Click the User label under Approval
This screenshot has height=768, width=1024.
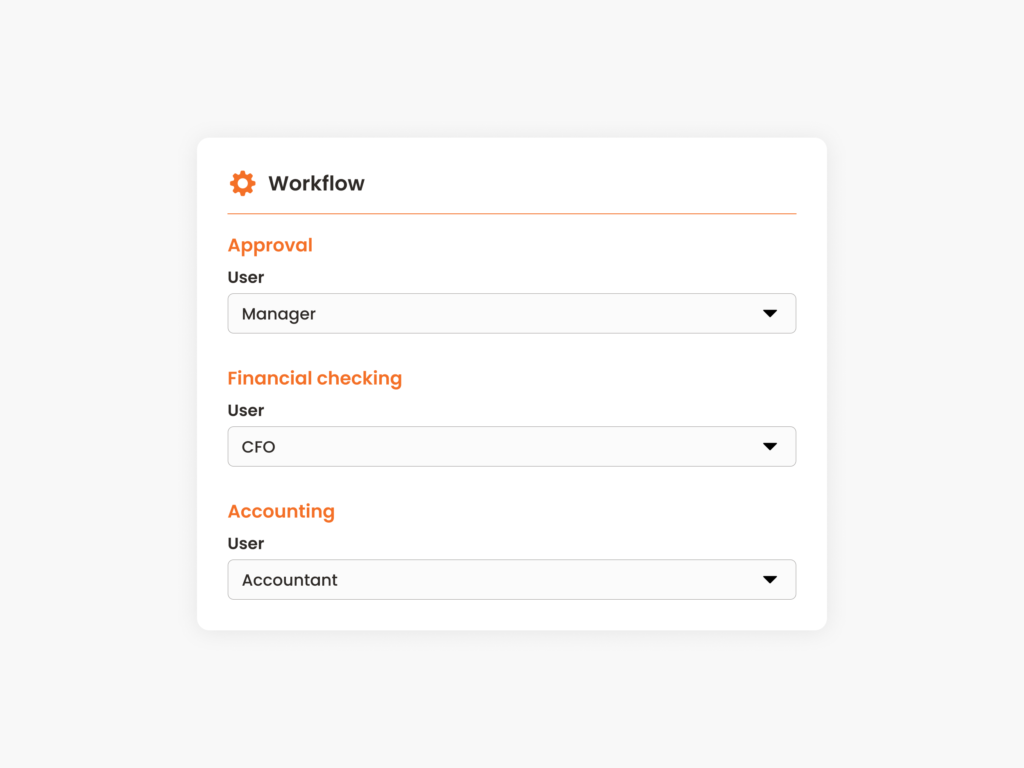[245, 277]
